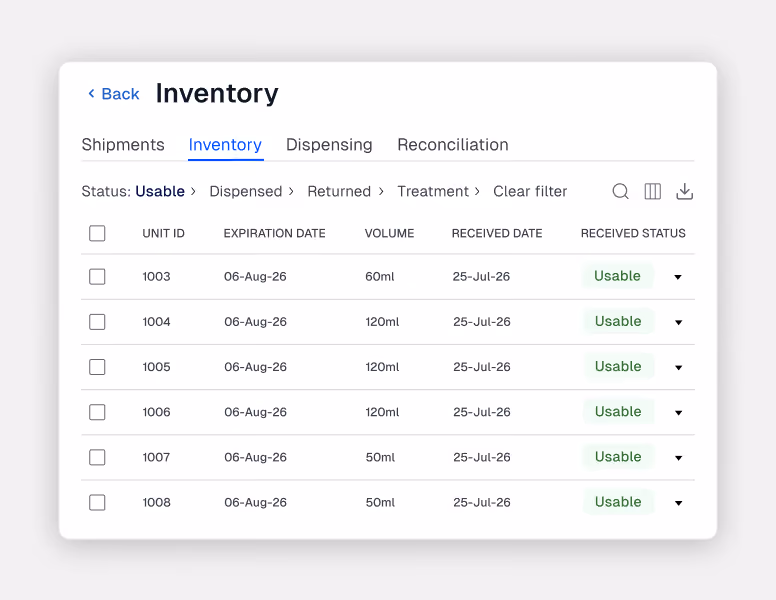
Task: Click unit ID 1005 cell
Action: click(x=156, y=367)
